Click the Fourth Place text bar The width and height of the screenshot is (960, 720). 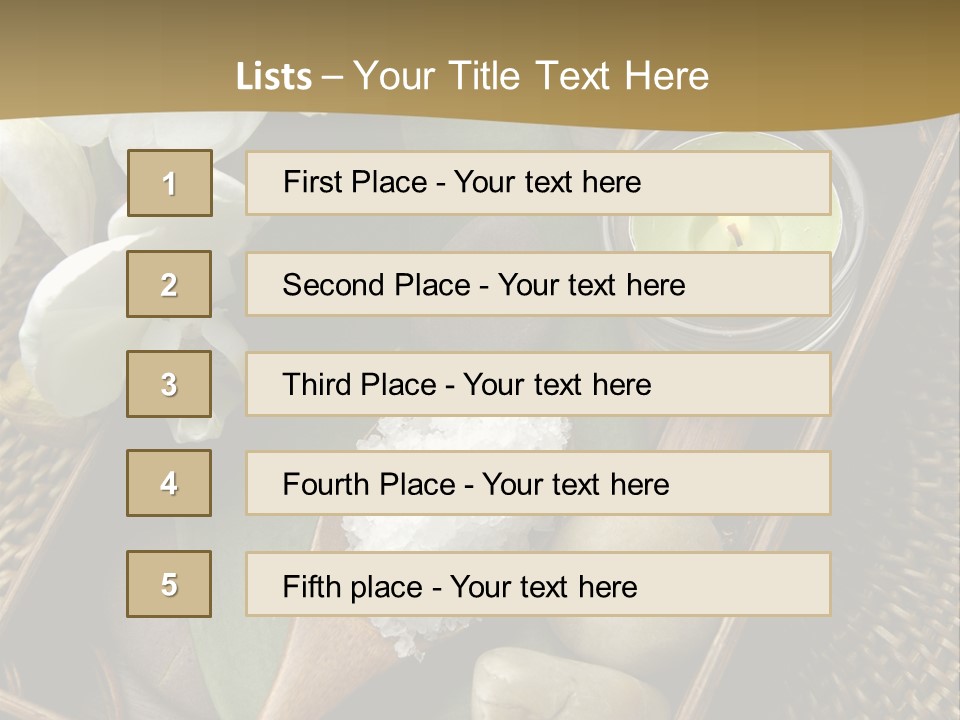click(538, 484)
